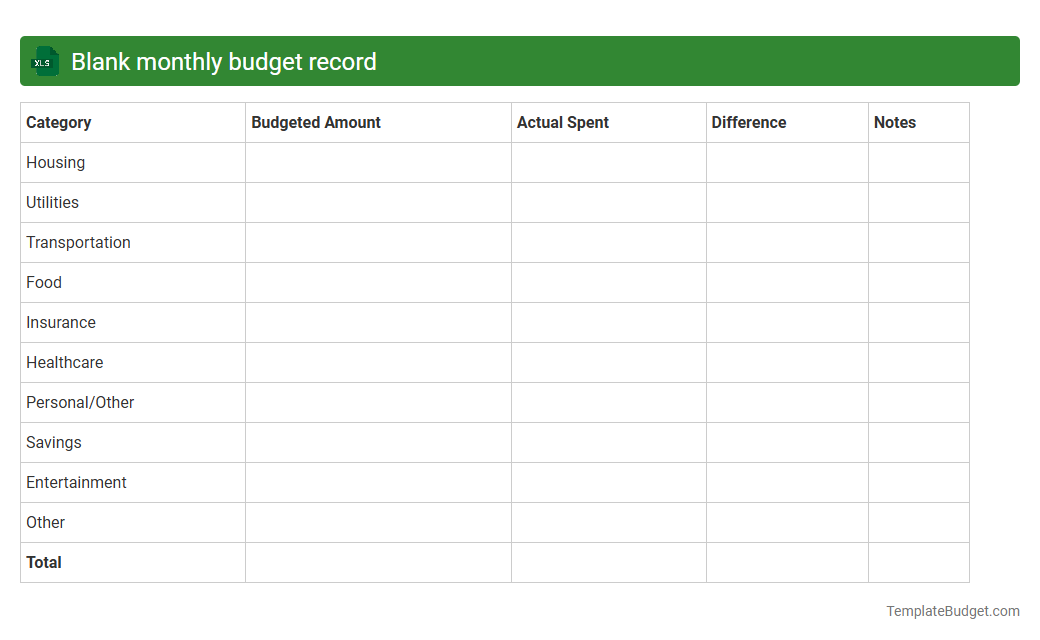Click the Budgeted Amount cell for Housing

click(378, 162)
